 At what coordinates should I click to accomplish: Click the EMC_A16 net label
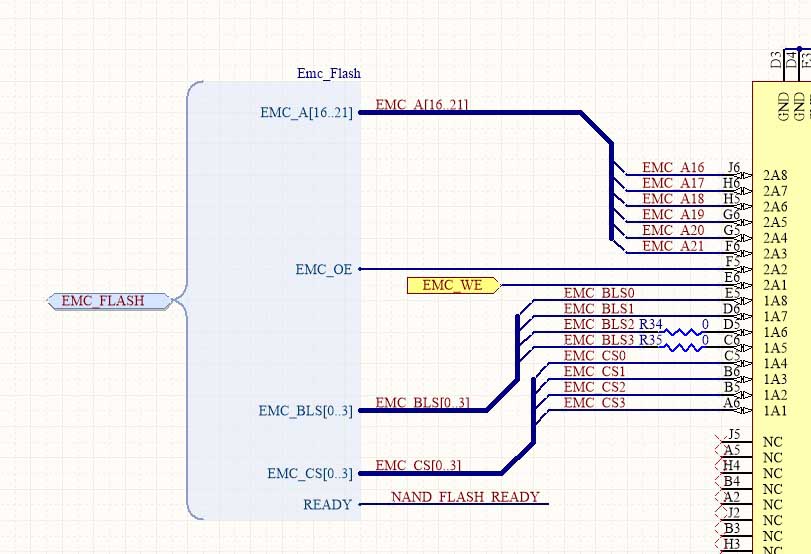pyautogui.click(x=672, y=168)
